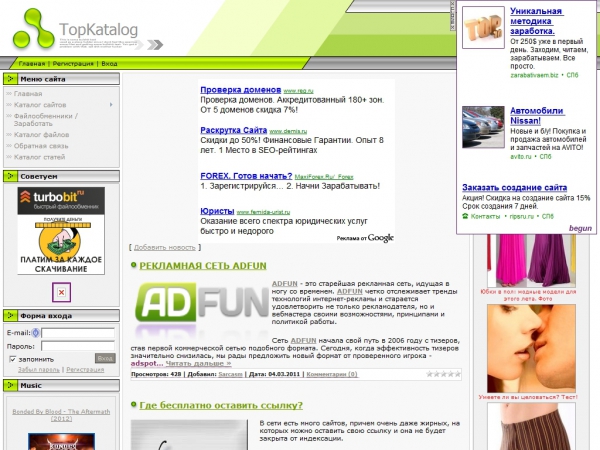The height and width of the screenshot is (450, 600).
Task: Click the TopKatalog green logo
Action: pyautogui.click(x=34, y=28)
